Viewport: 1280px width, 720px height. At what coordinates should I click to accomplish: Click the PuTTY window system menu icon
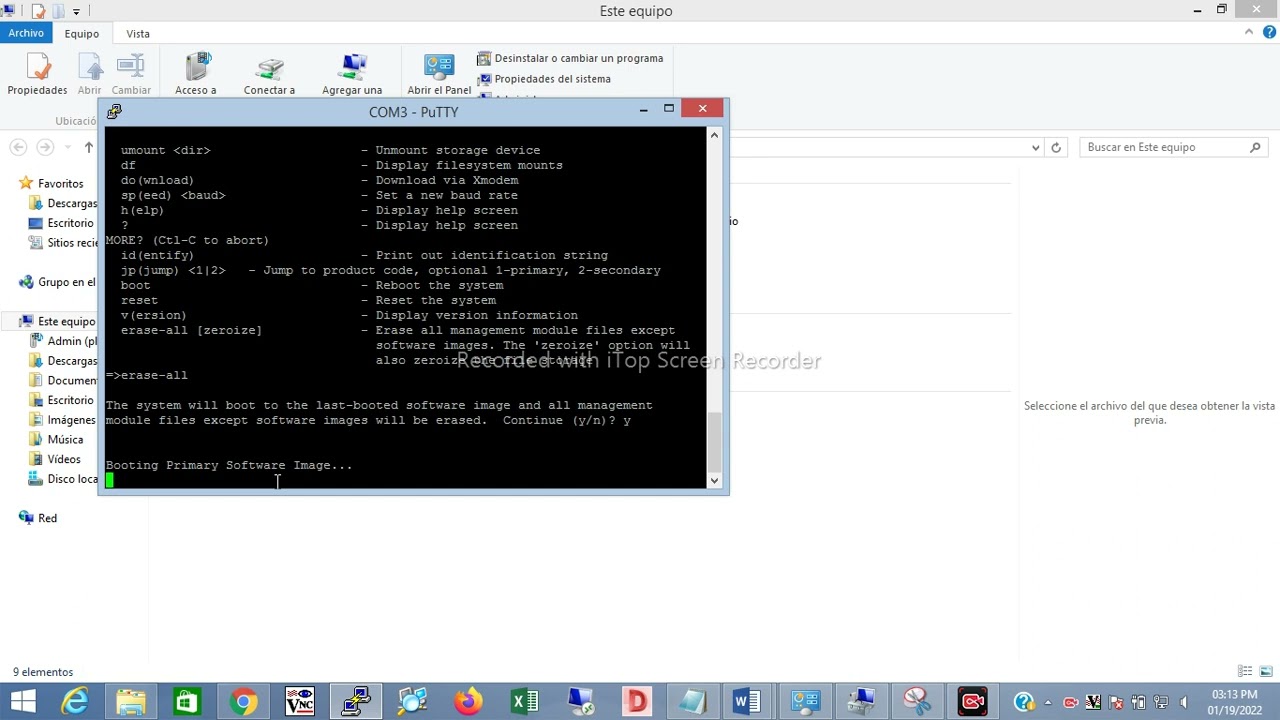[x=114, y=111]
